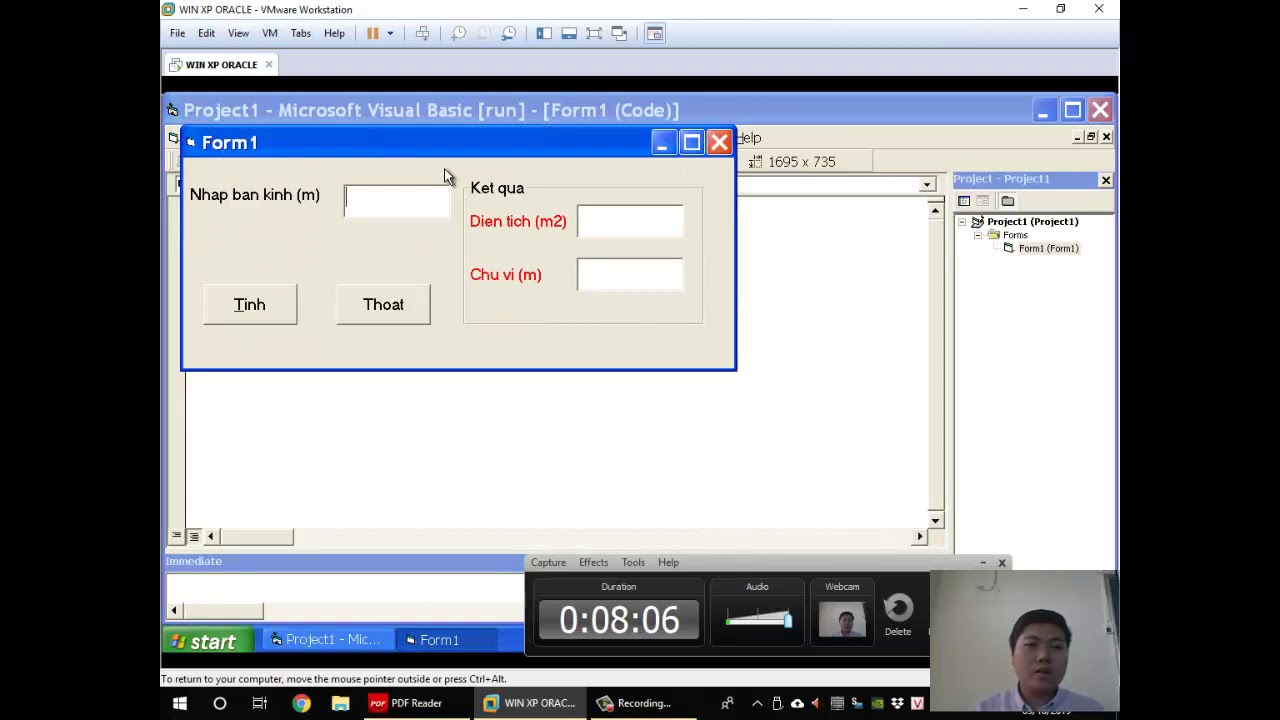Click the Full Module View icon at code window bottom

[194, 537]
